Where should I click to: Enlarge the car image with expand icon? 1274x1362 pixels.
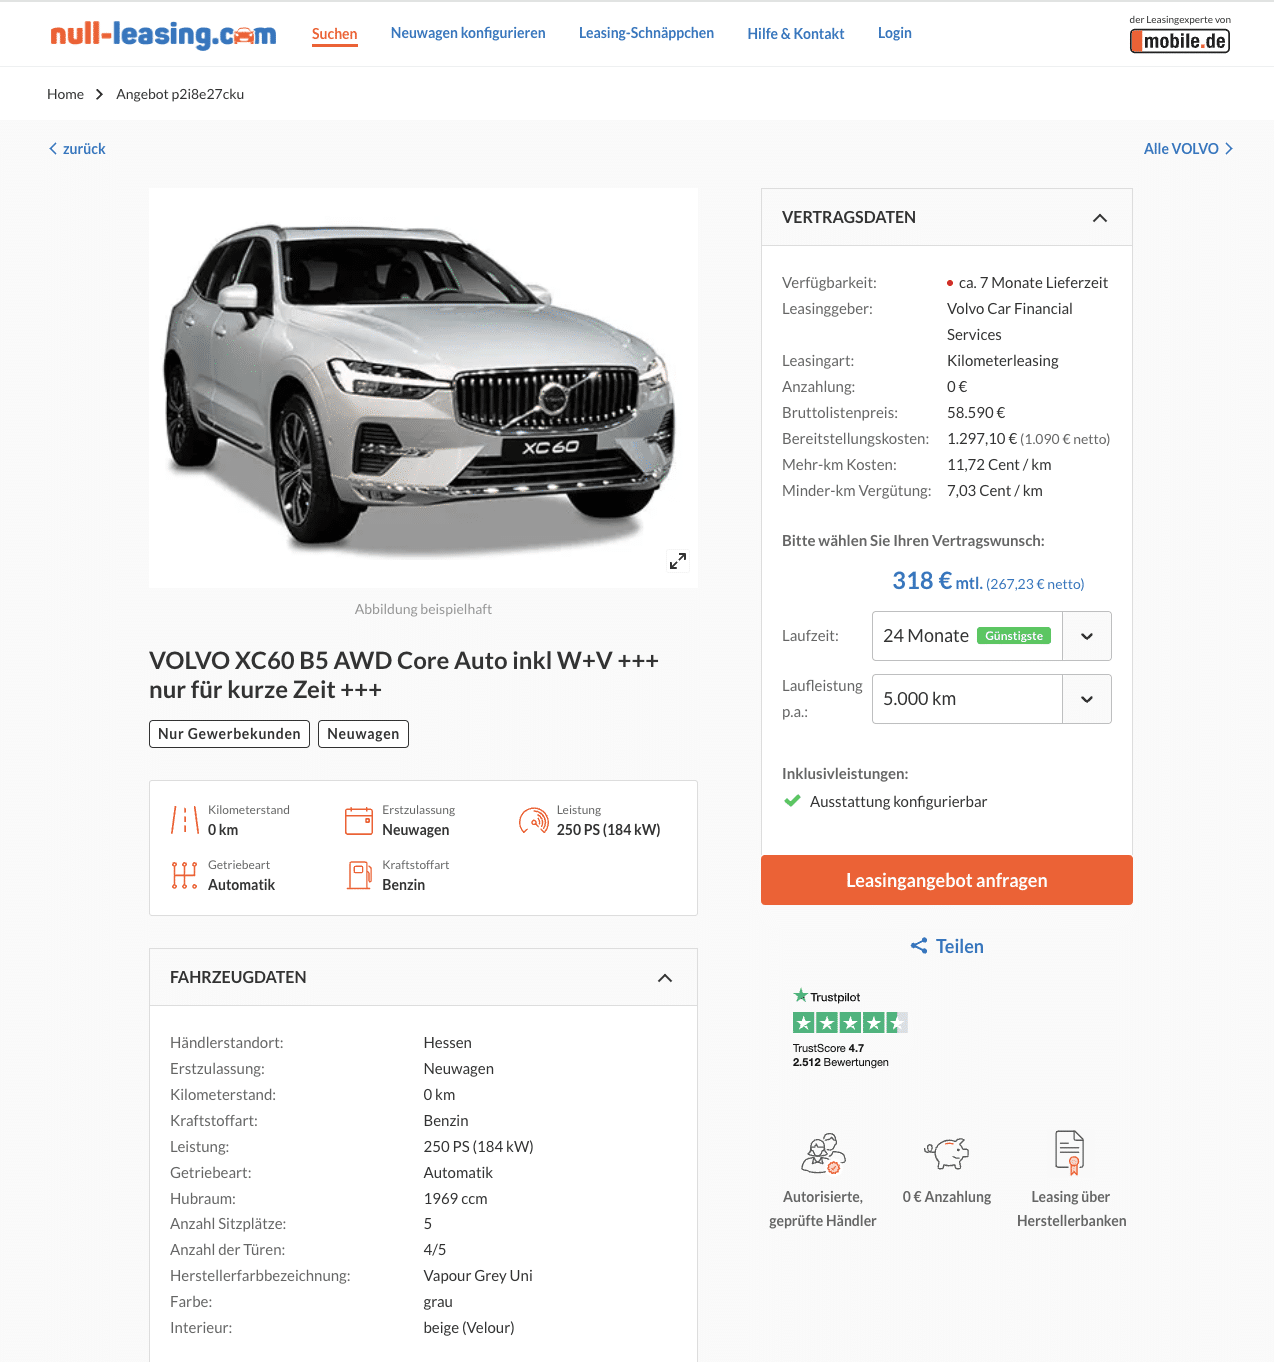[x=678, y=561]
